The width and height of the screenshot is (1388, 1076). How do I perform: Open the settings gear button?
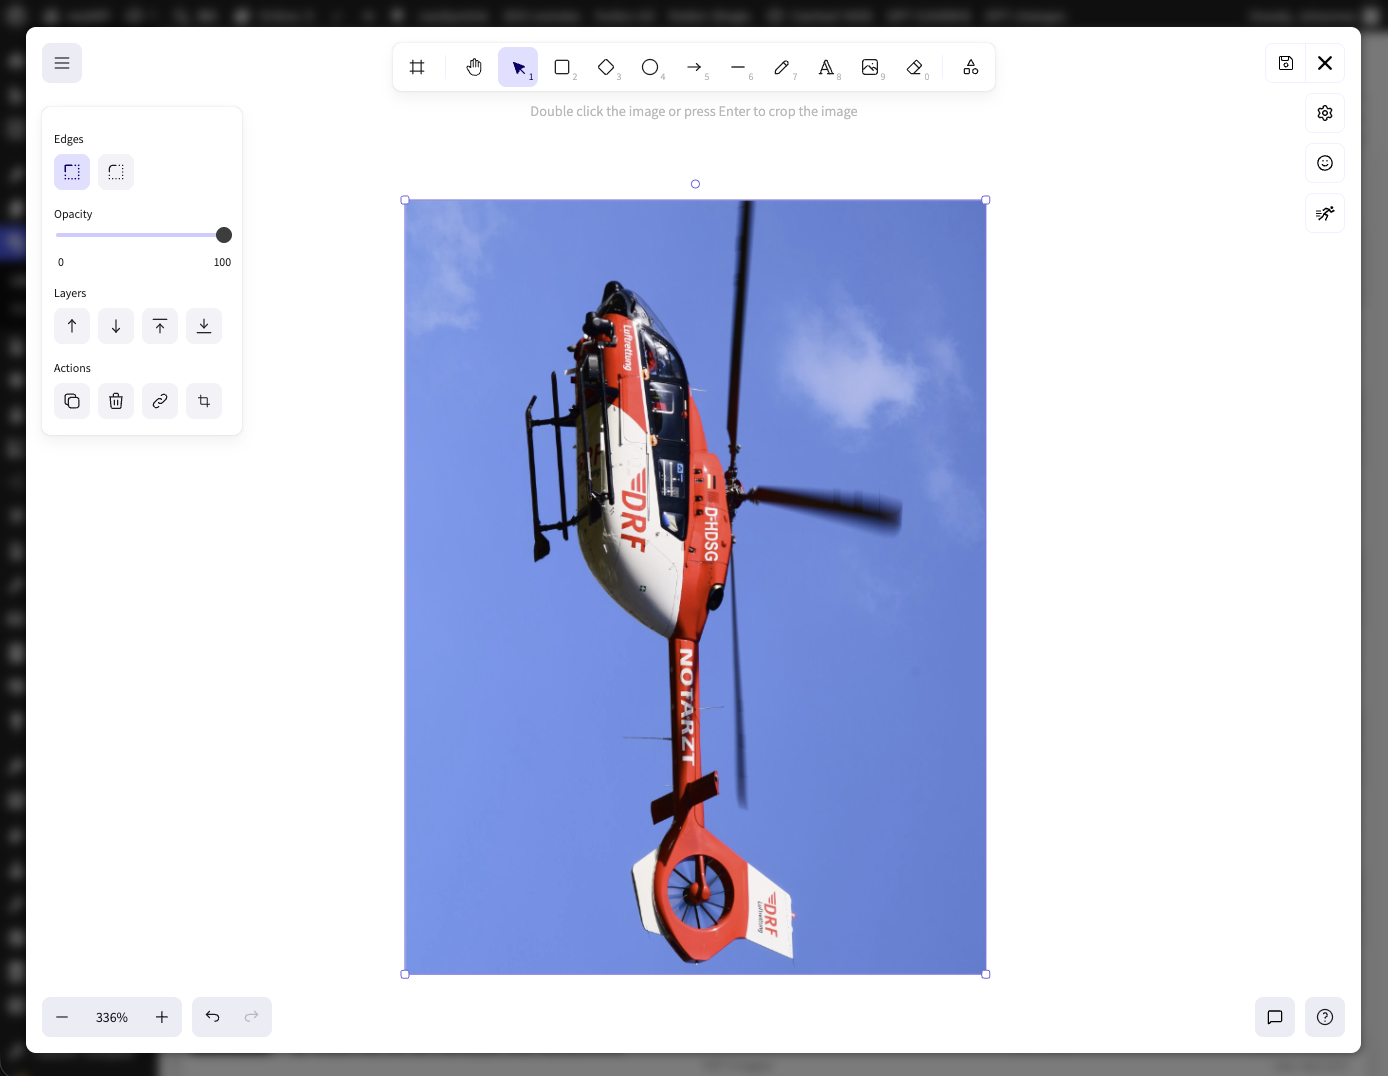[x=1325, y=113]
